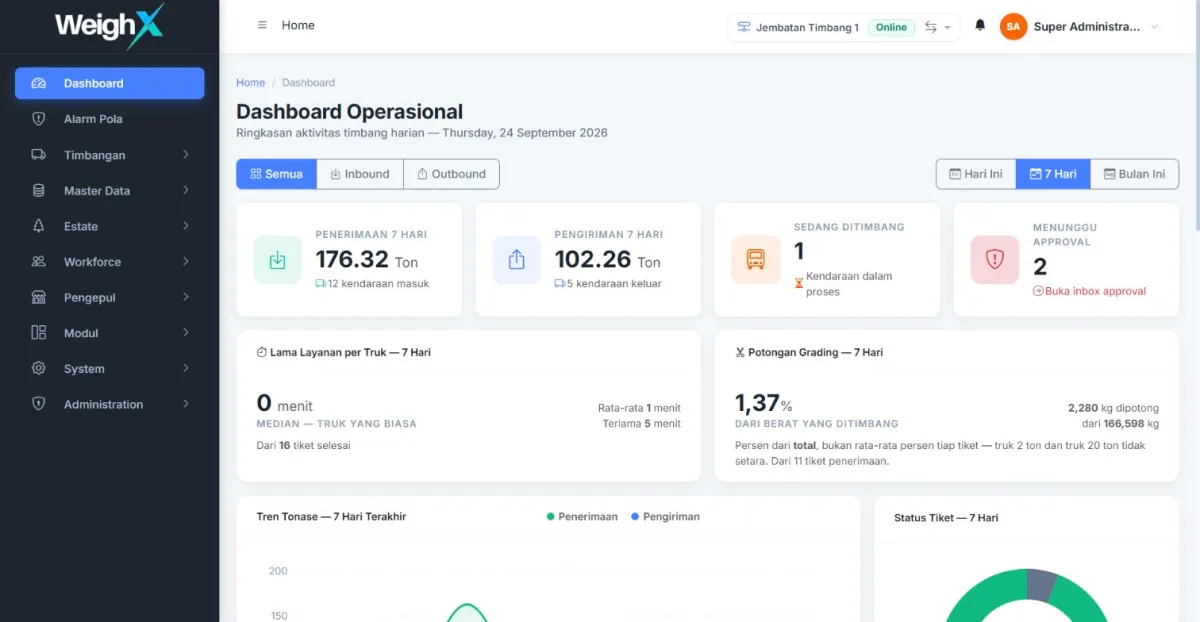Viewport: 1200px width, 622px height.
Task: Click the Modul grid icon
Action: tap(39, 333)
